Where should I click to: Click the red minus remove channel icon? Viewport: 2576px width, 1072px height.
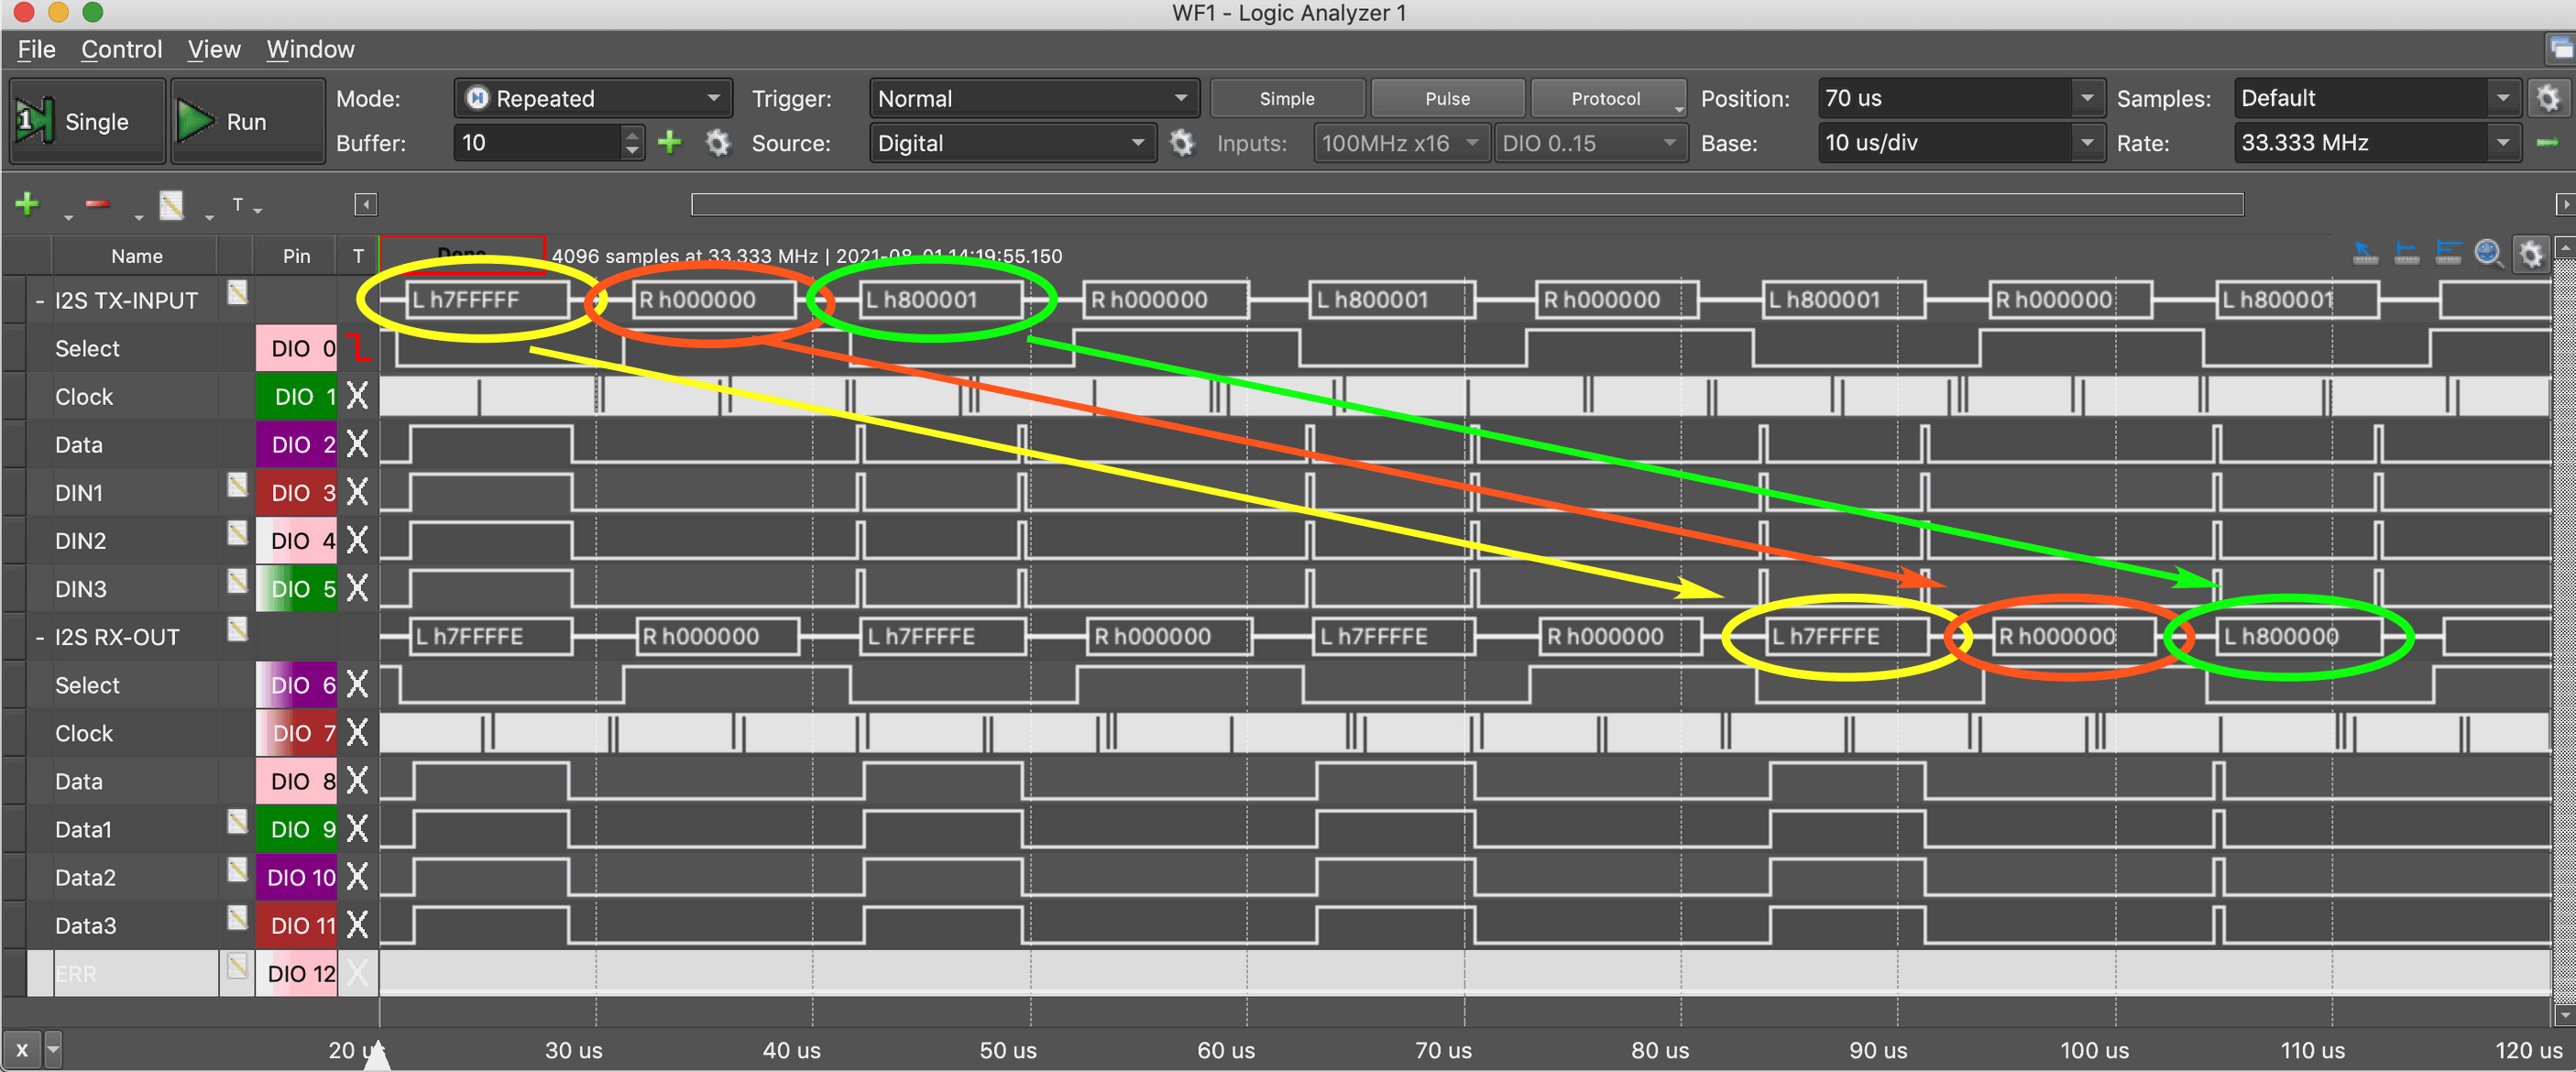click(97, 205)
